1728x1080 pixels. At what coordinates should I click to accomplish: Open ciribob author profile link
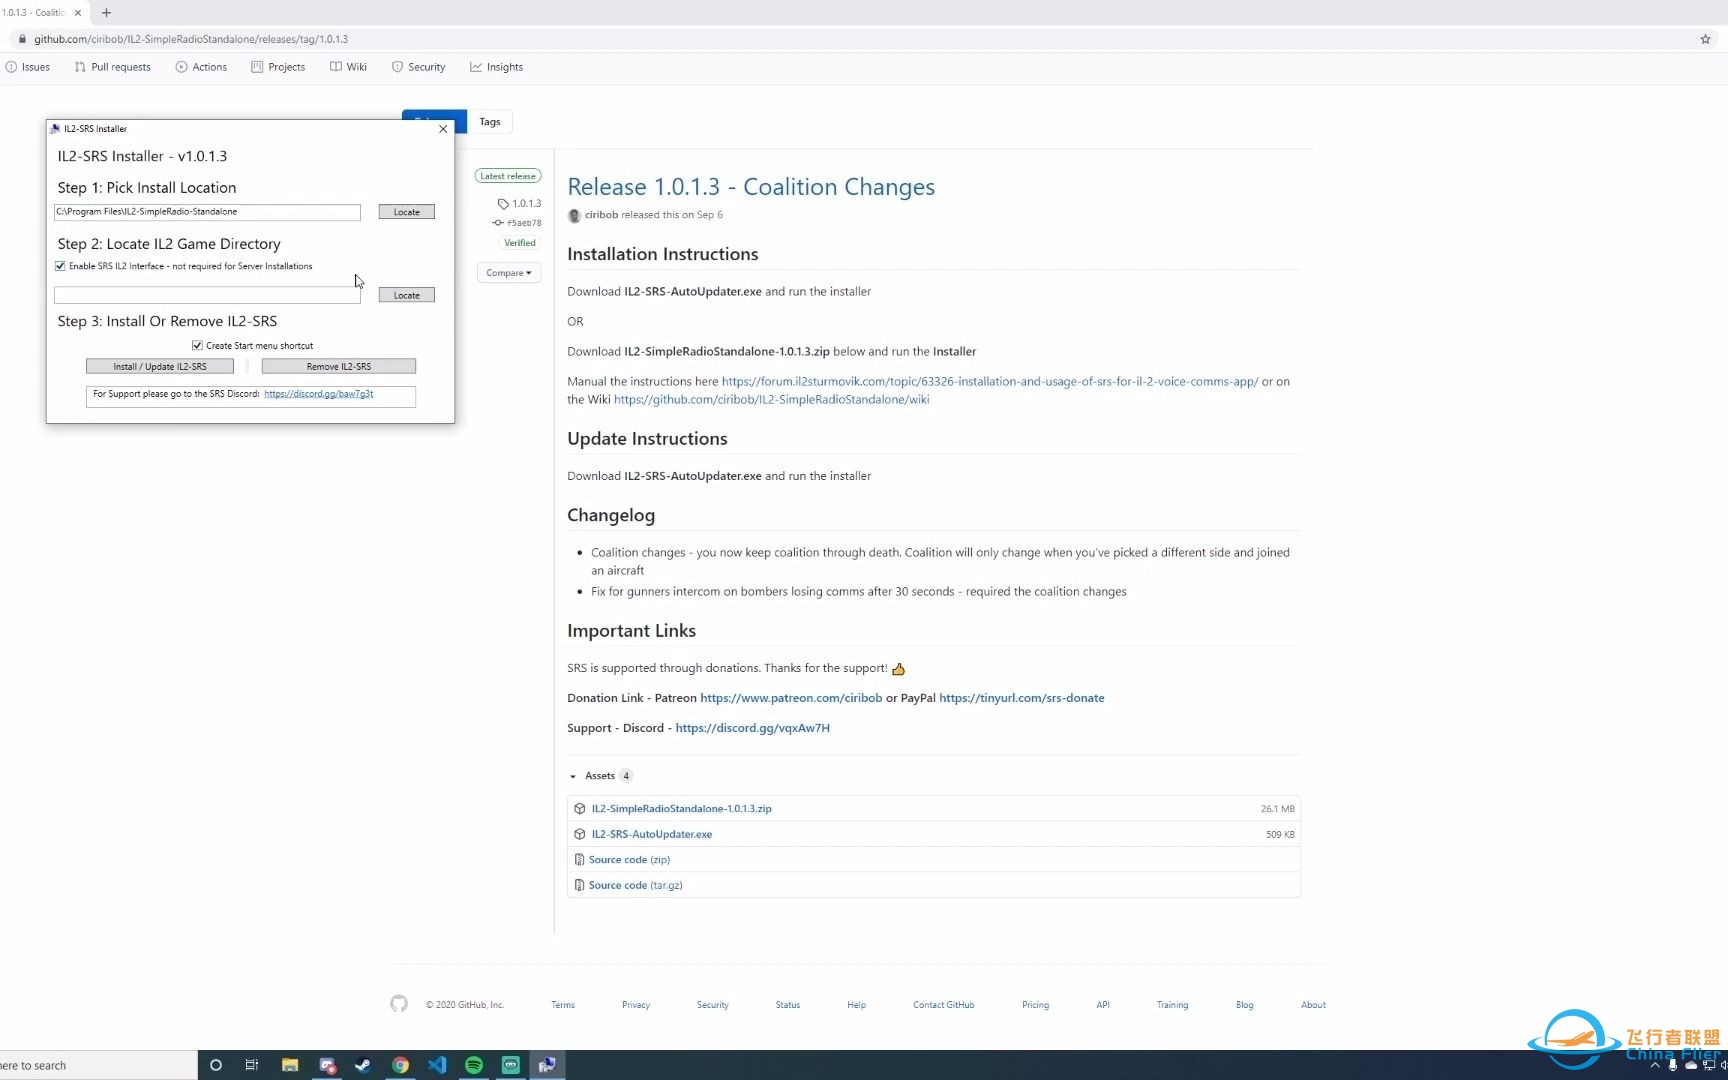[601, 215]
